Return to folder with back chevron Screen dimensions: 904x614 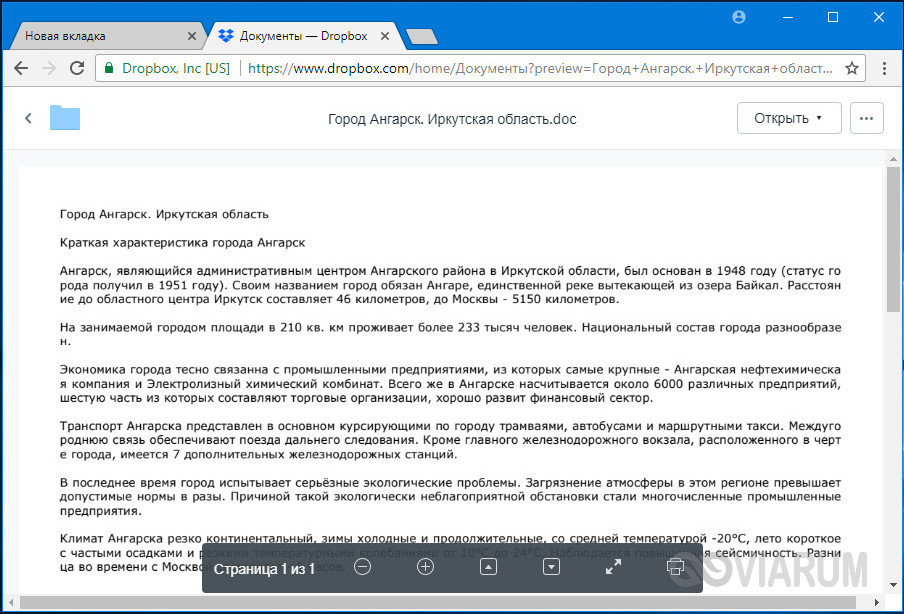pos(28,118)
